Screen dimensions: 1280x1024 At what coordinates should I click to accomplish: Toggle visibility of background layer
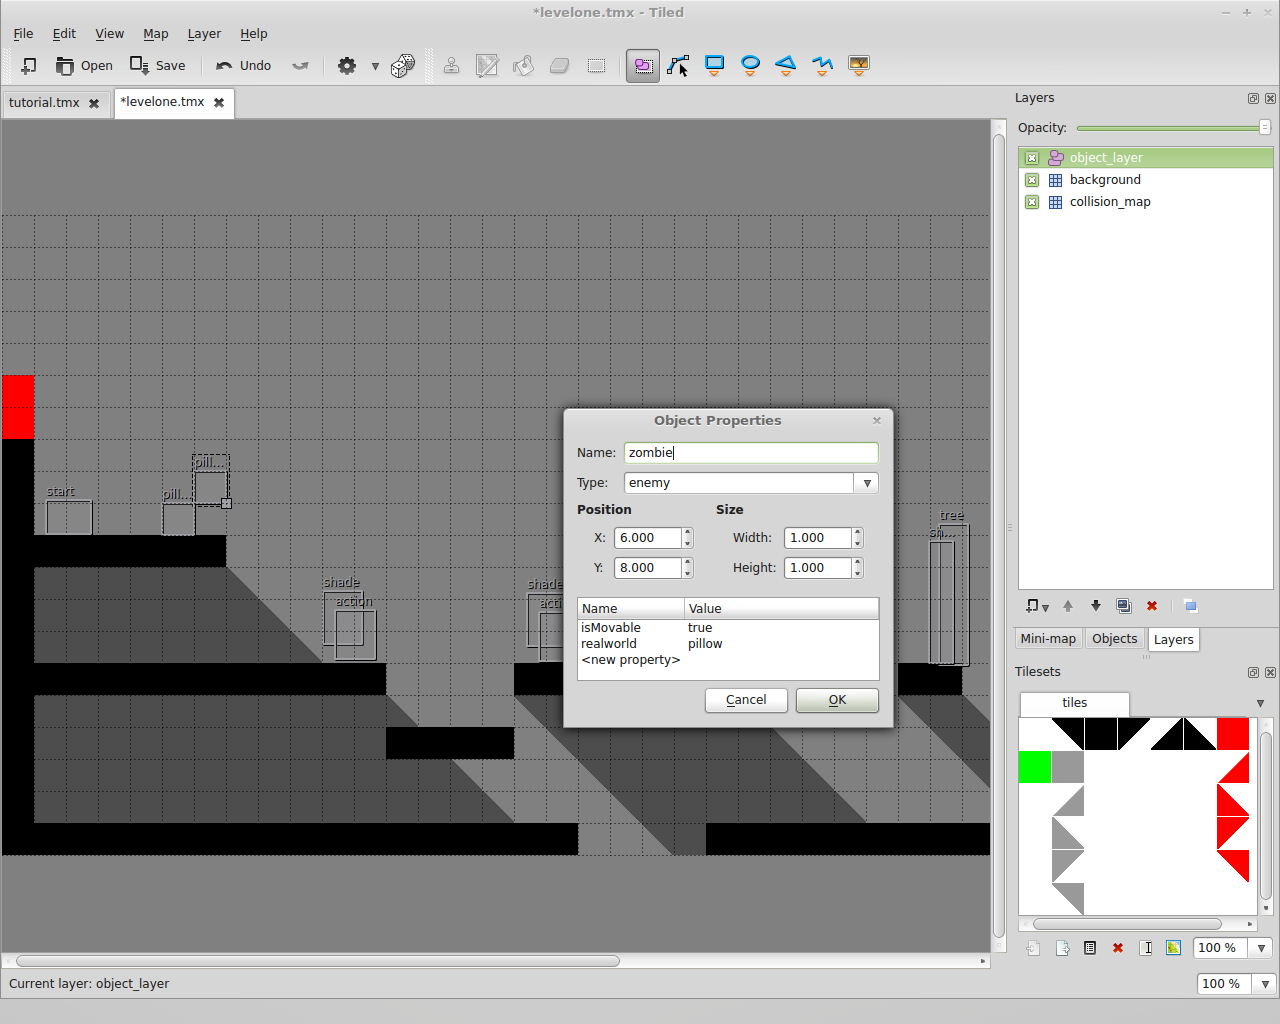pyautogui.click(x=1032, y=180)
